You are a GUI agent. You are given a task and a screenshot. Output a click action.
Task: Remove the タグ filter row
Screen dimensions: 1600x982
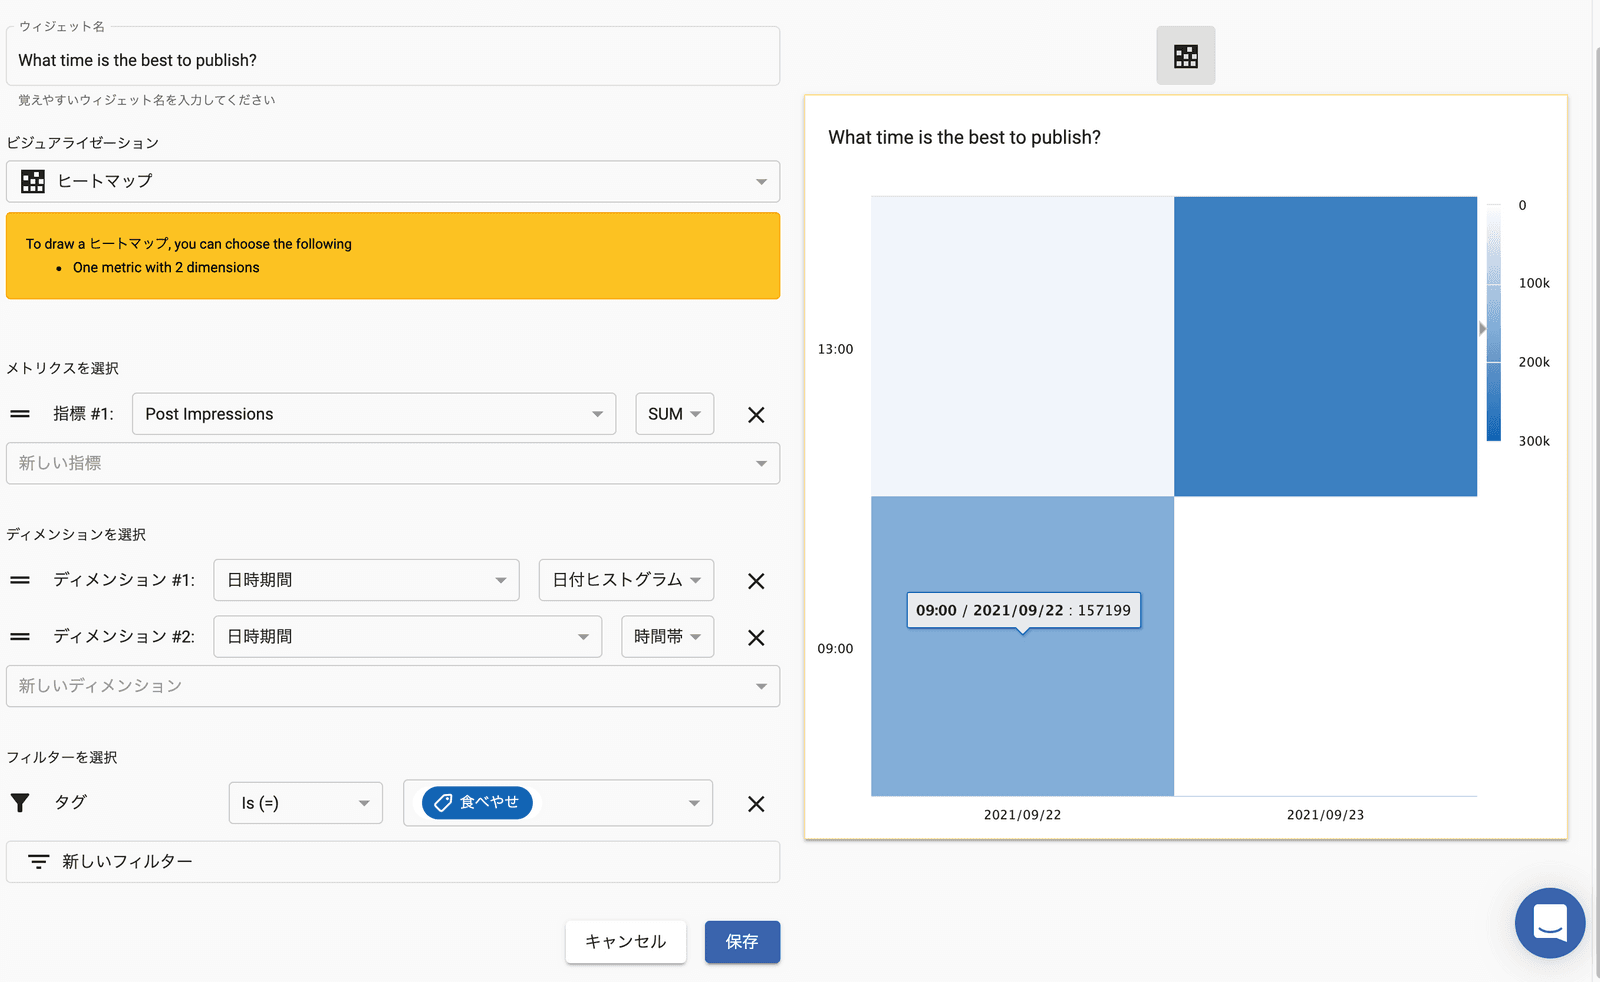pyautogui.click(x=756, y=804)
